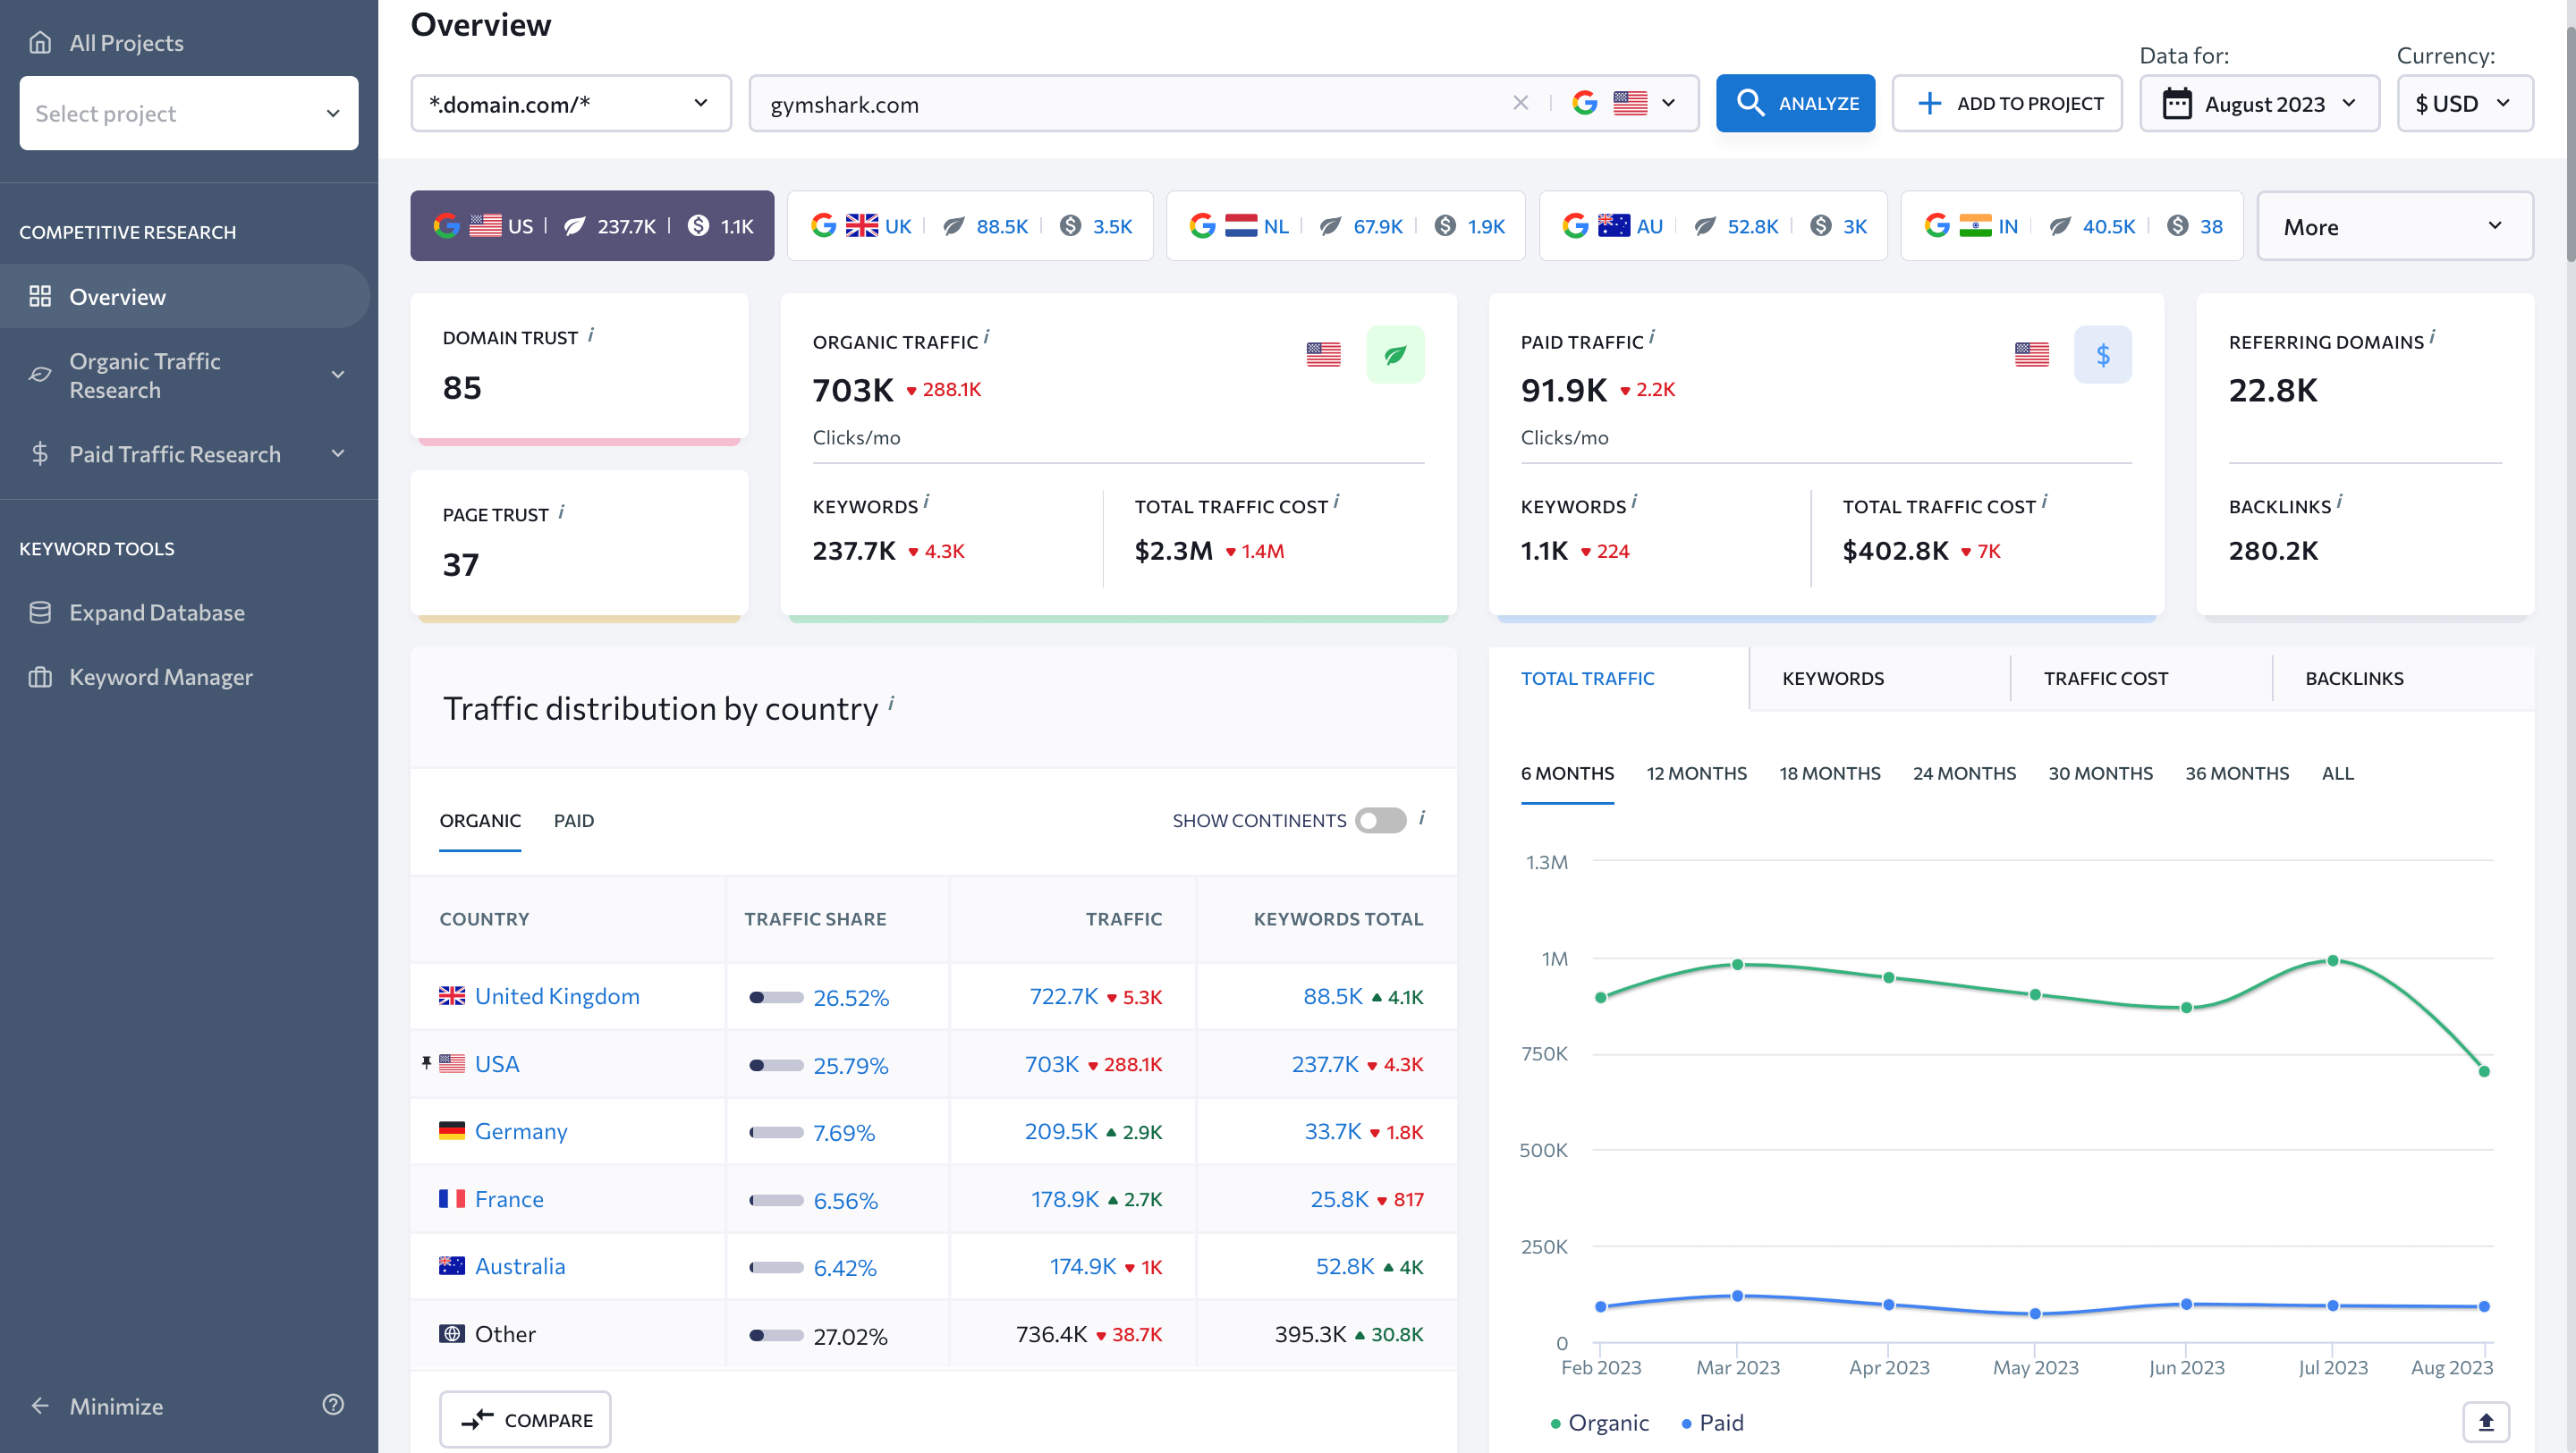The height and width of the screenshot is (1453, 2576).
Task: Click the Minimize sidebar arrow icon
Action: [x=40, y=1405]
